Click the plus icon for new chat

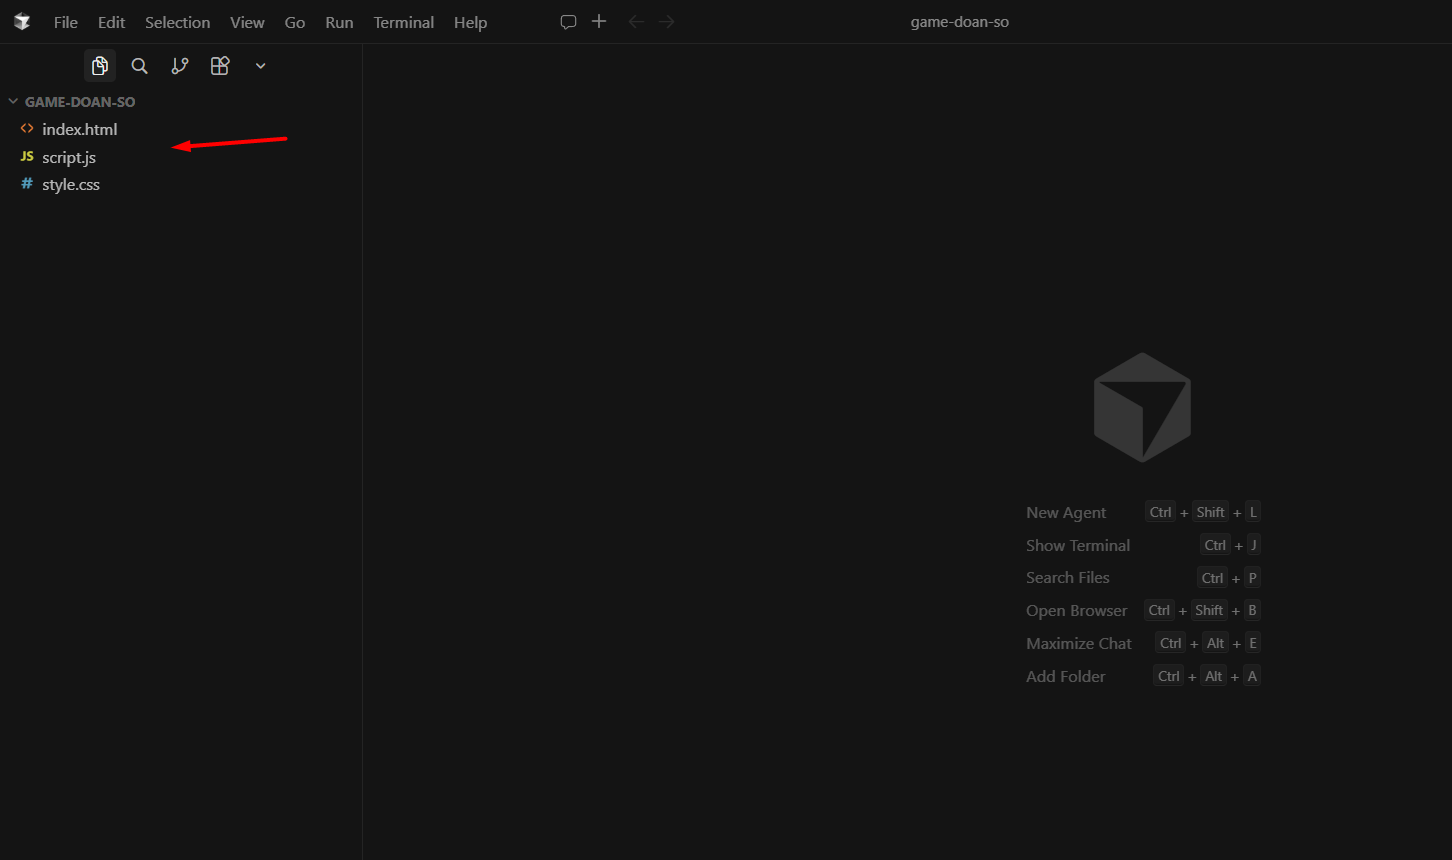tap(599, 21)
